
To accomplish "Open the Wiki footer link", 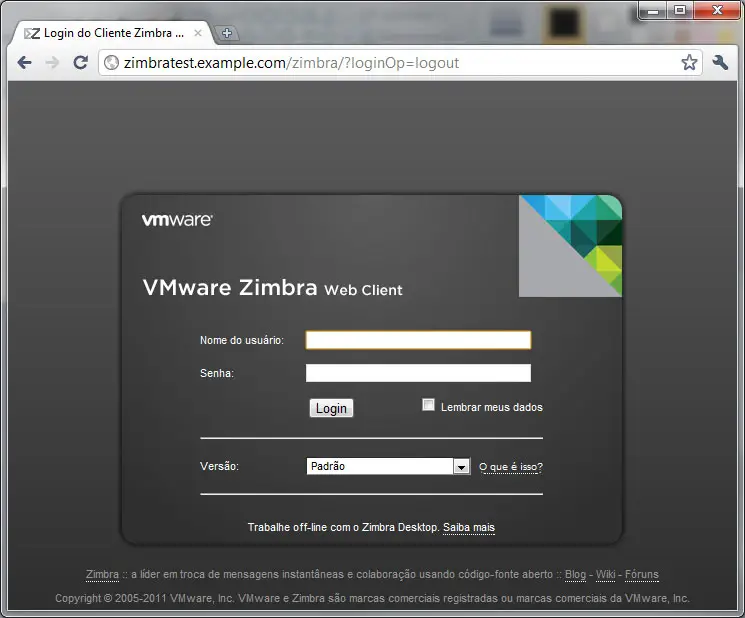I will pyautogui.click(x=605, y=574).
